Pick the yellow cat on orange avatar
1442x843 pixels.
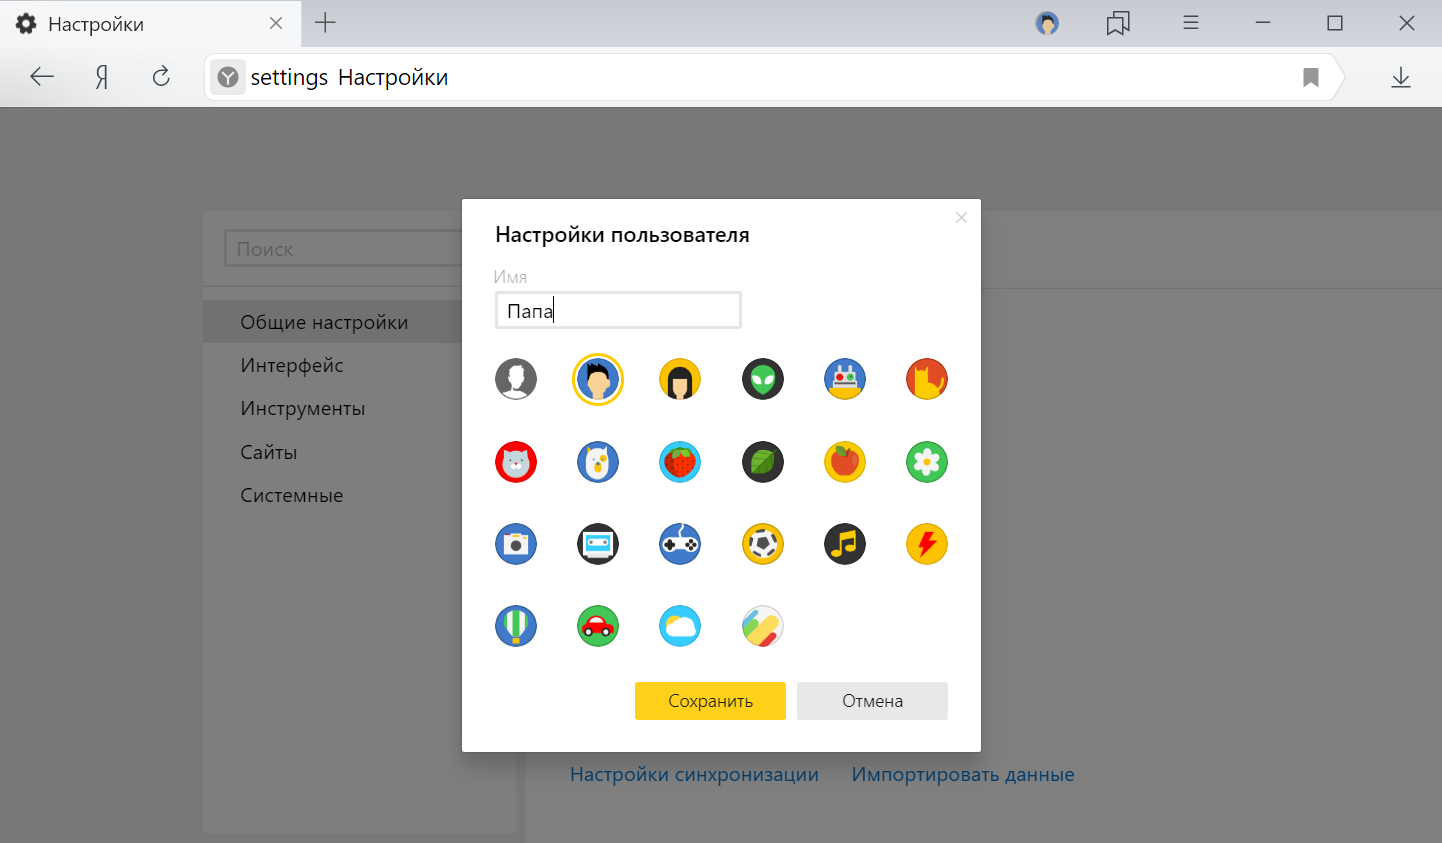[x=927, y=379]
